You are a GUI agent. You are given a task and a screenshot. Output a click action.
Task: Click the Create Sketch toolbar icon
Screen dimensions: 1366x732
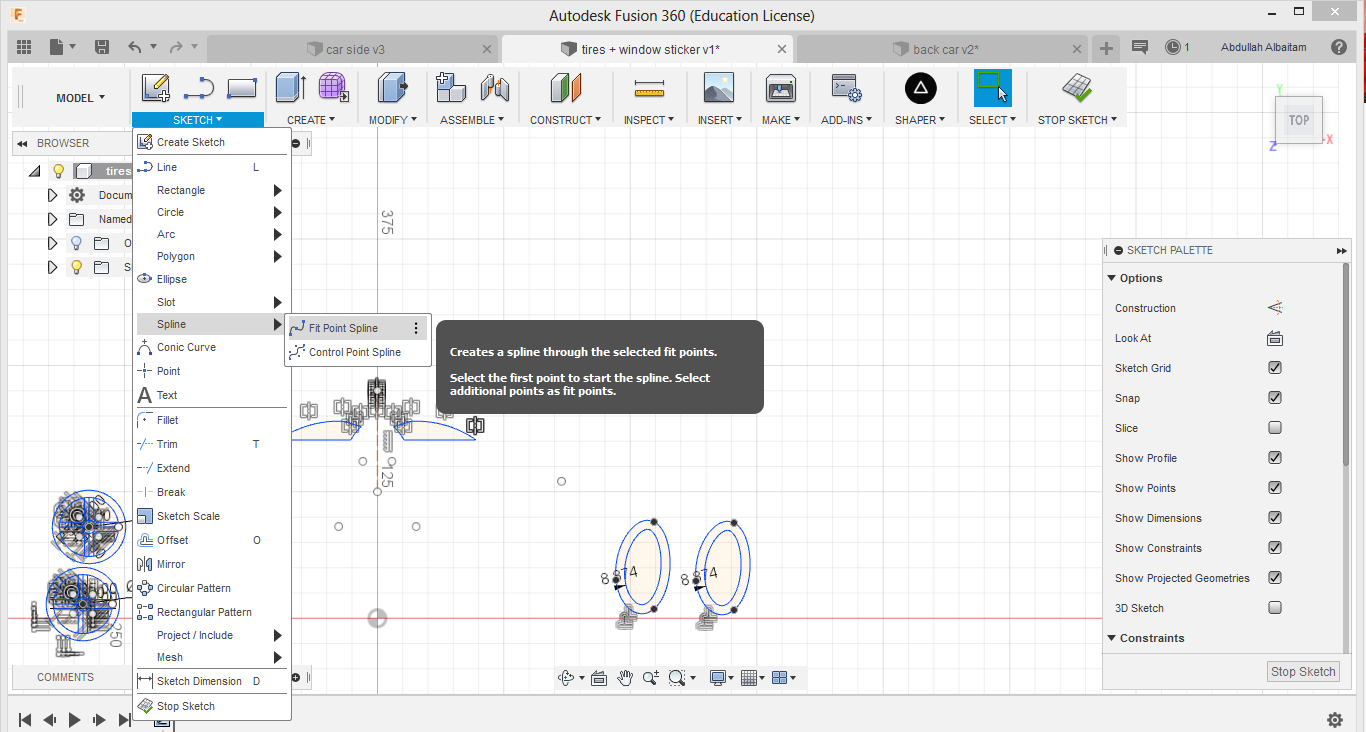coord(155,88)
